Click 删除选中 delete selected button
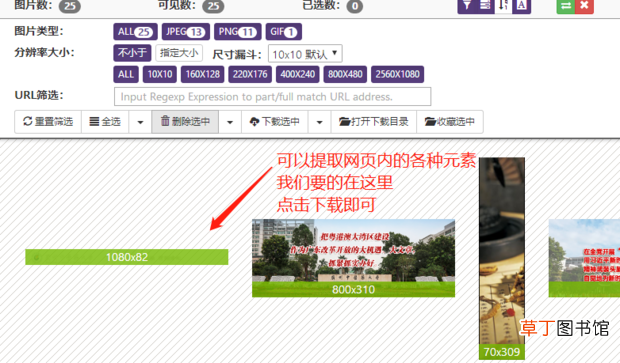 point(185,121)
